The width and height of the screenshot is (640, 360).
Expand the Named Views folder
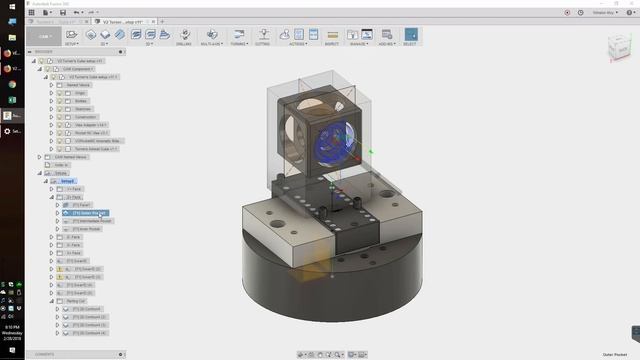51,85
